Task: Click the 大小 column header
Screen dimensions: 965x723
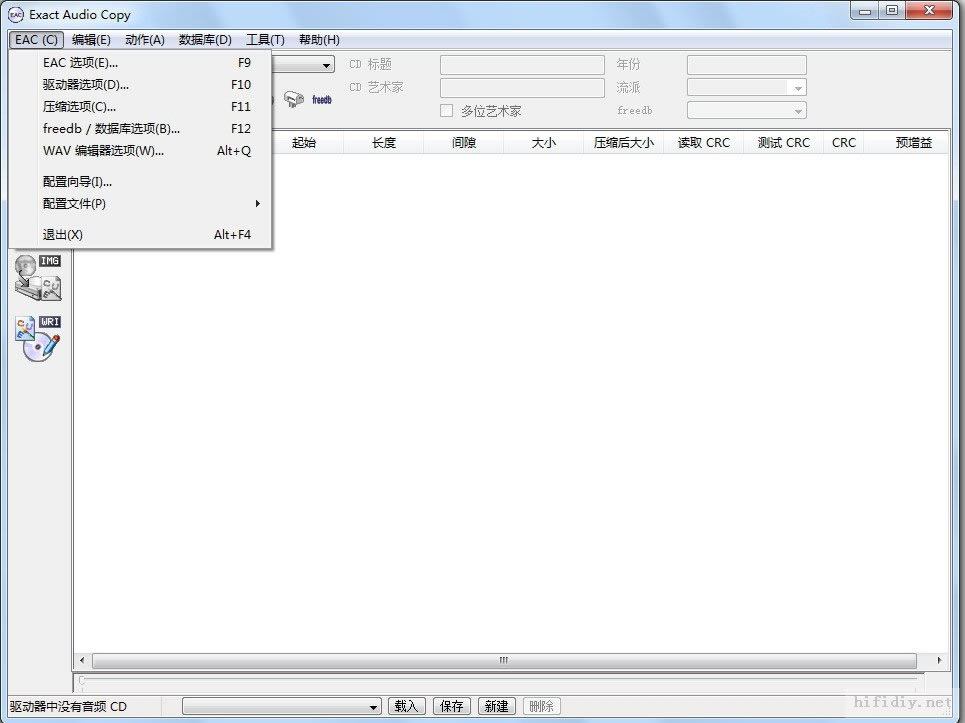Action: (543, 143)
